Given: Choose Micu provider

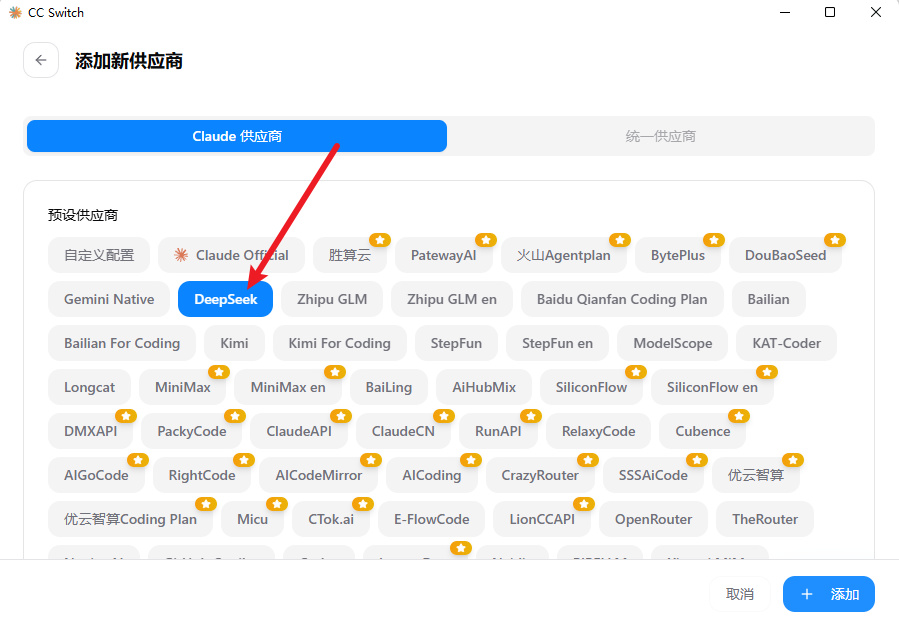Looking at the screenshot, I should (252, 520).
